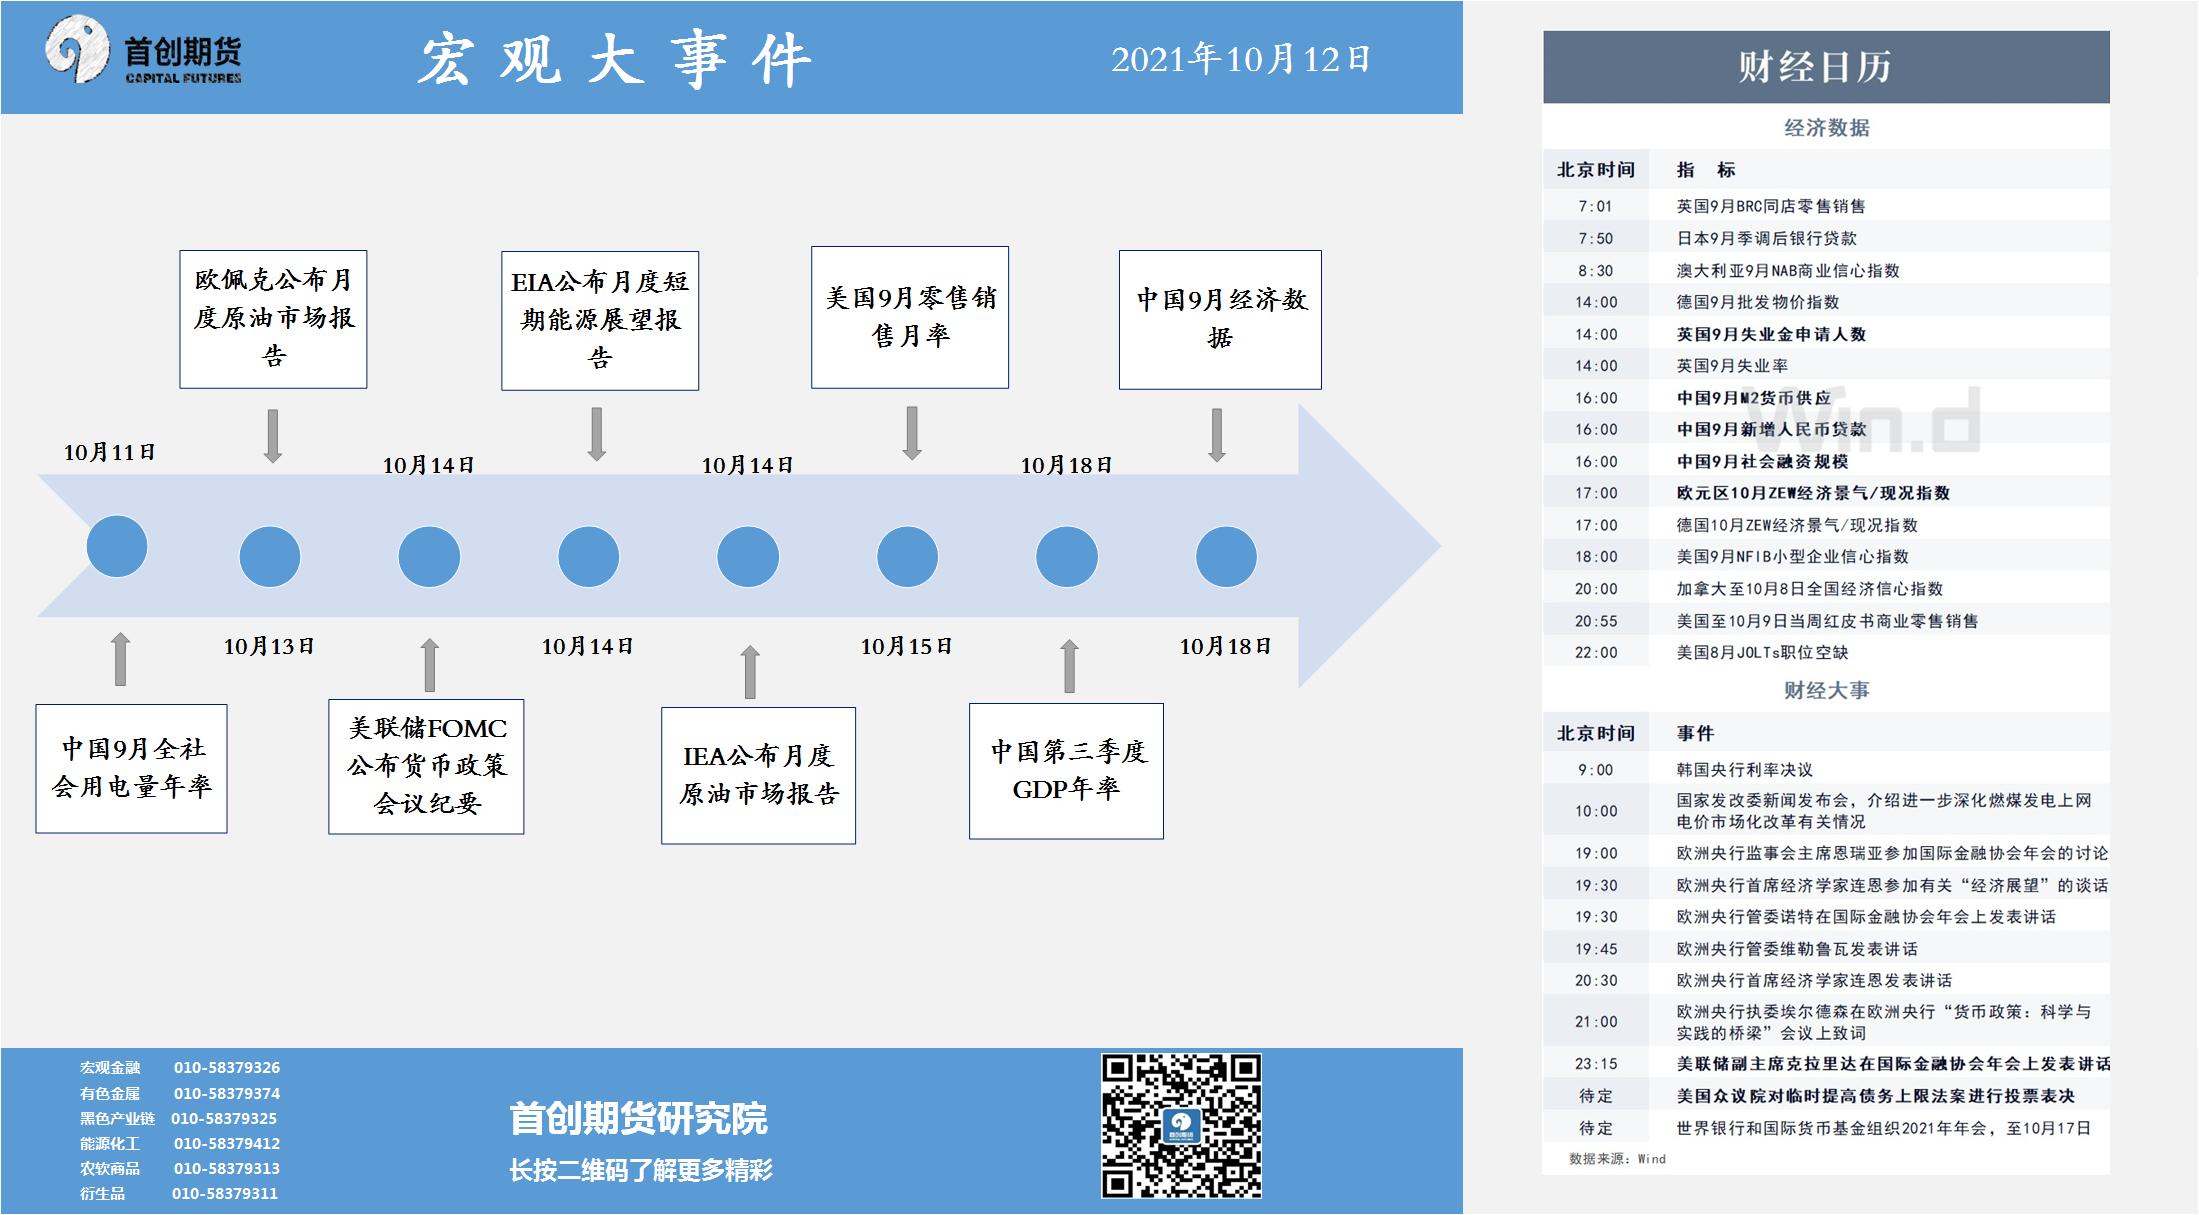This screenshot has width=2199, height=1215.
Task: Click the 韩国央行利率决议 event row
Action: tap(1744, 769)
